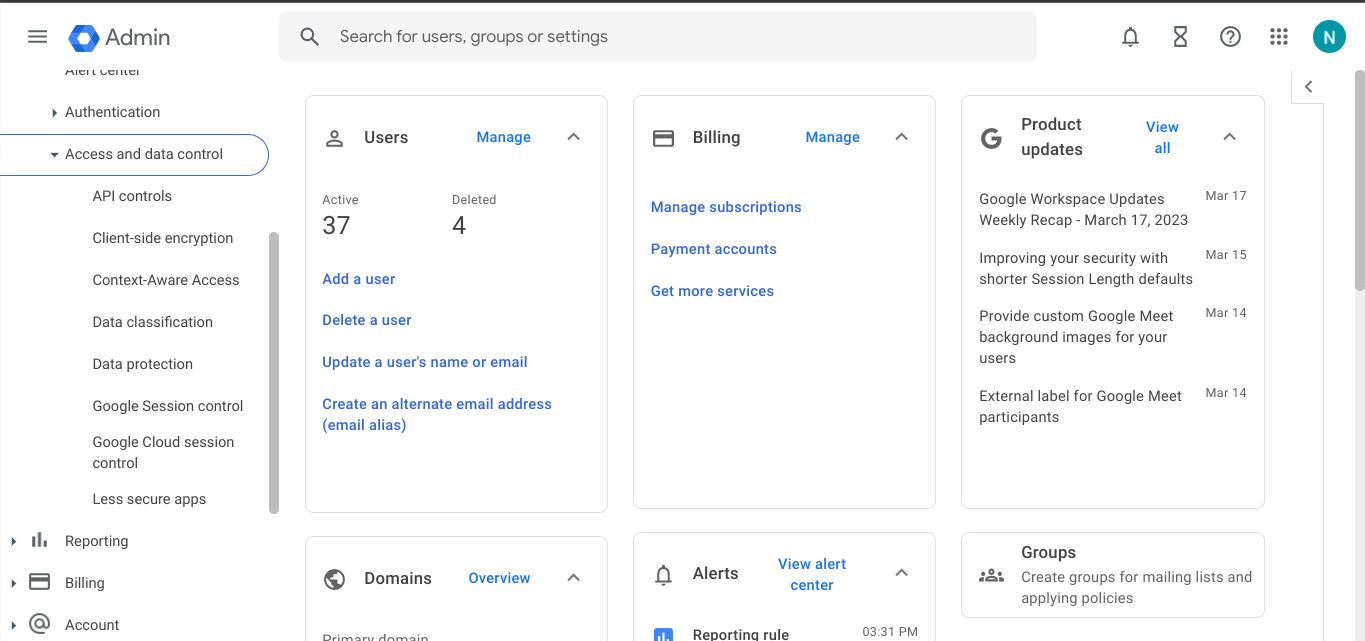
Task: Open Google Cloud session control
Action: click(x=163, y=452)
